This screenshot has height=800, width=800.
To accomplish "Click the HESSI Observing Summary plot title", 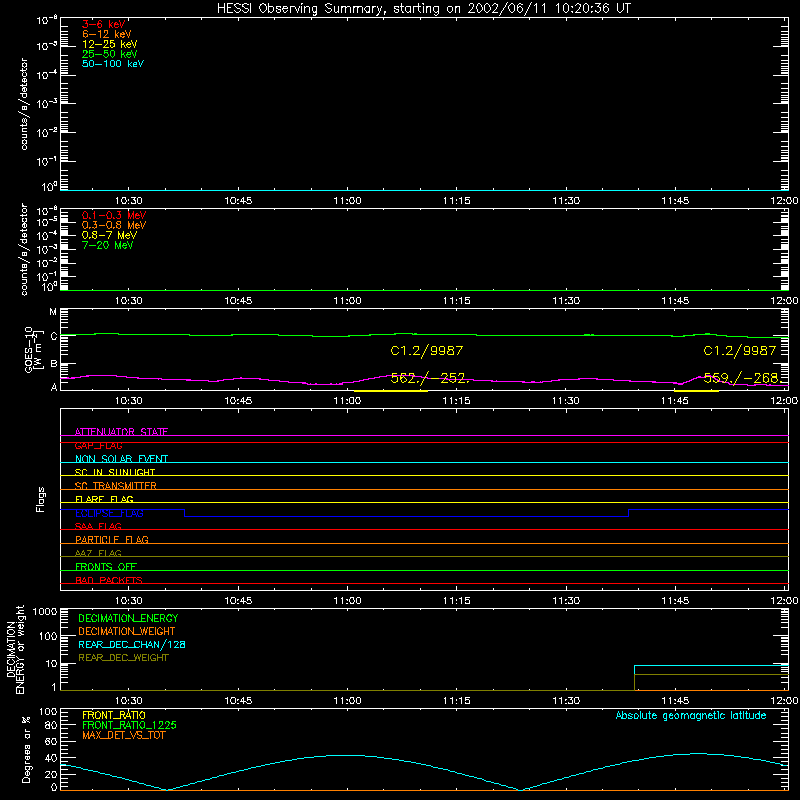I will pos(423,9).
